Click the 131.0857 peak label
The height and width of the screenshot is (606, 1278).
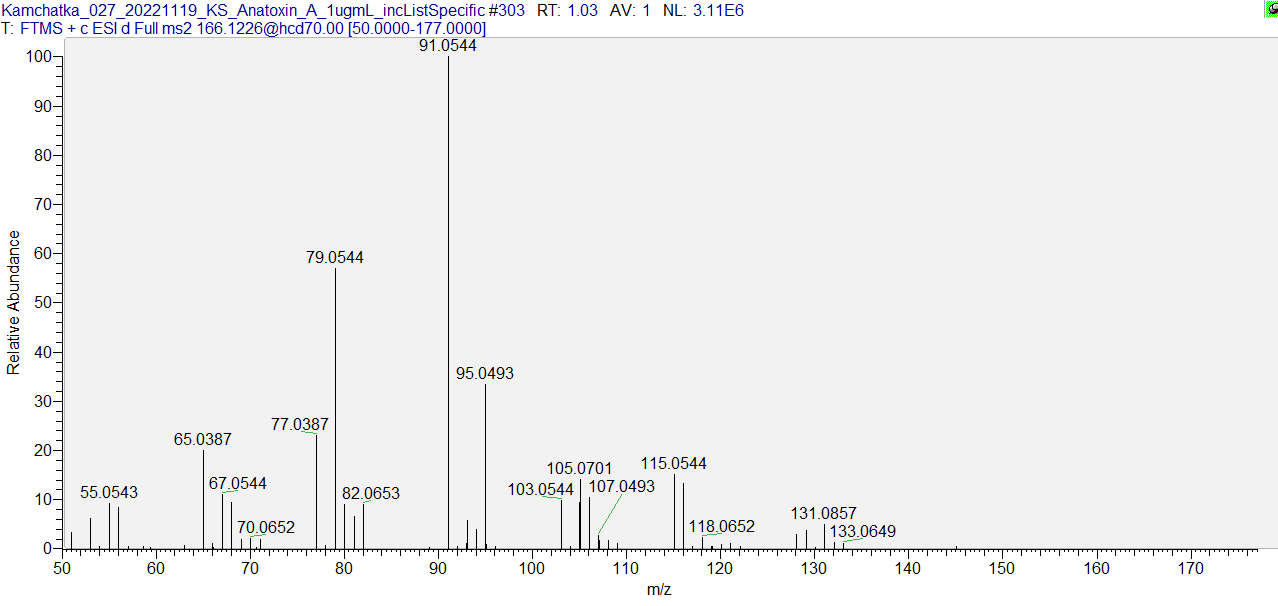[824, 514]
